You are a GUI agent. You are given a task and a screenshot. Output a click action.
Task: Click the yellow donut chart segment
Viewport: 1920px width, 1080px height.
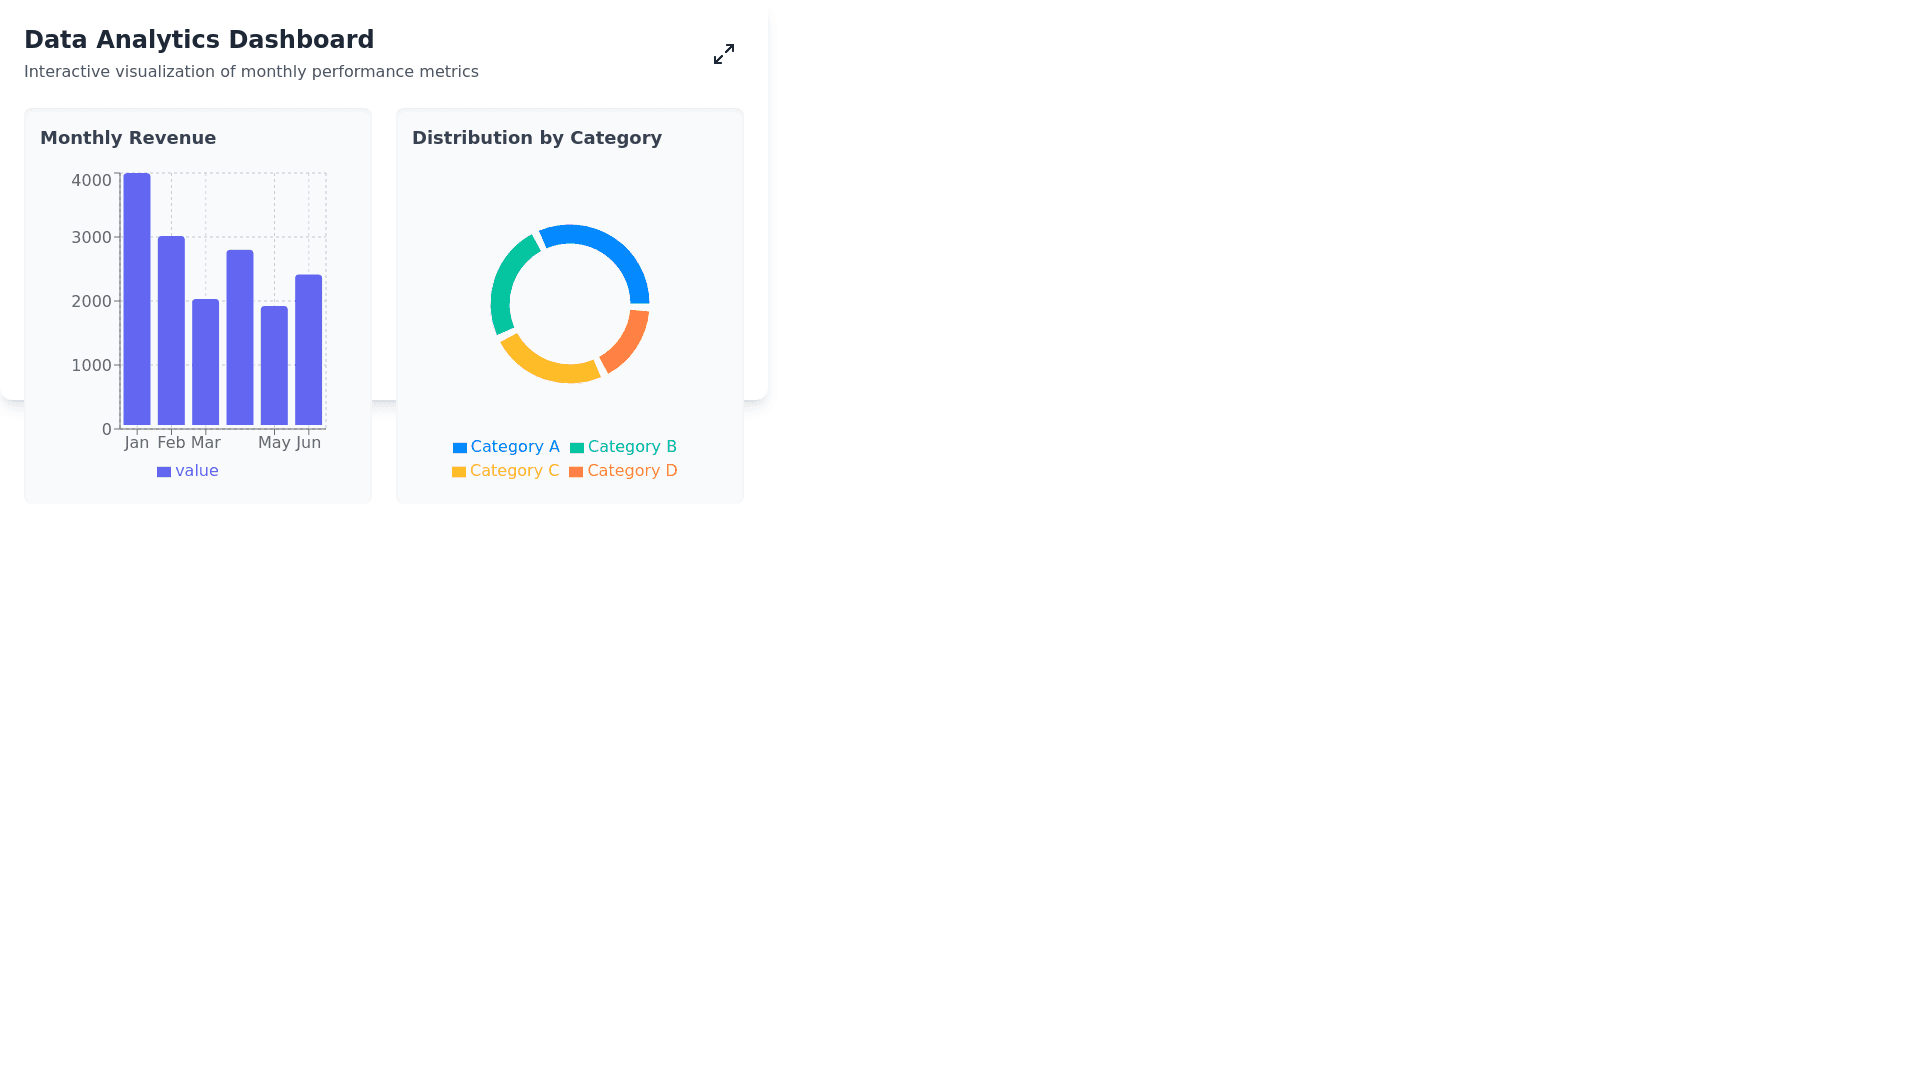tap(545, 368)
